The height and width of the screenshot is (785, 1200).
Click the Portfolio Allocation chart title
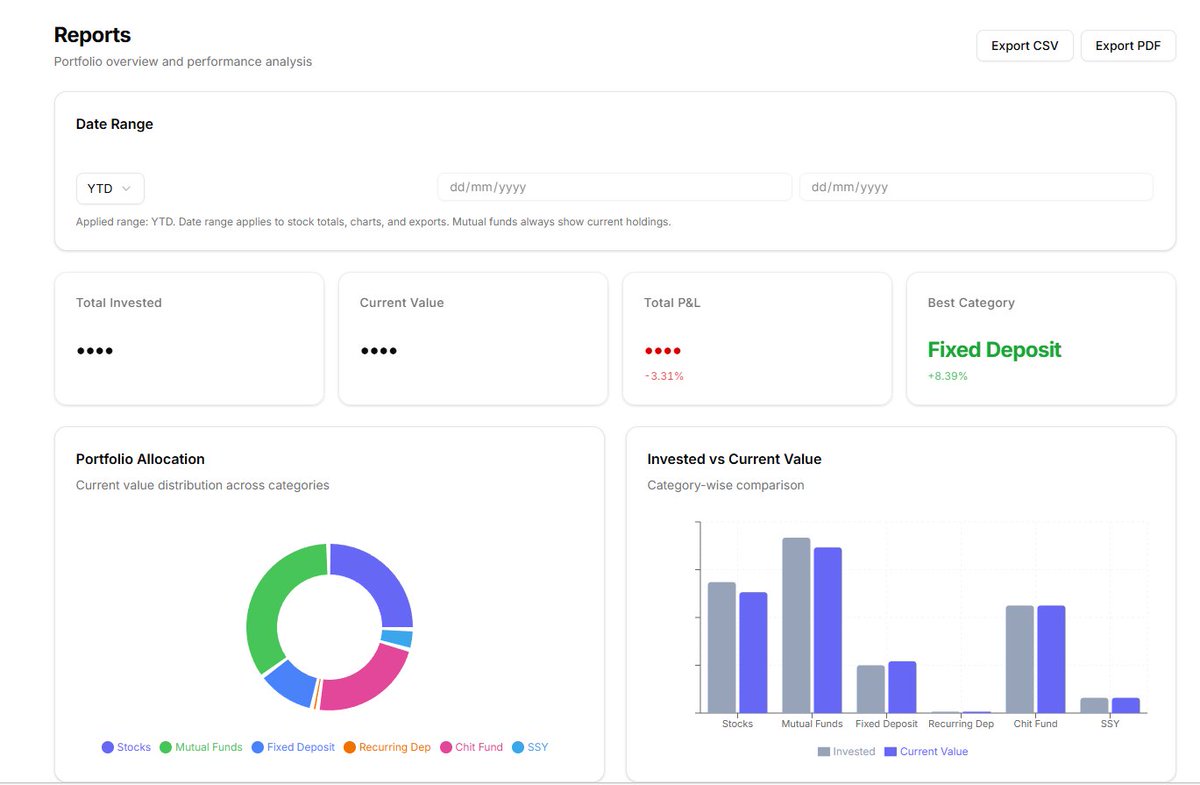coord(140,459)
